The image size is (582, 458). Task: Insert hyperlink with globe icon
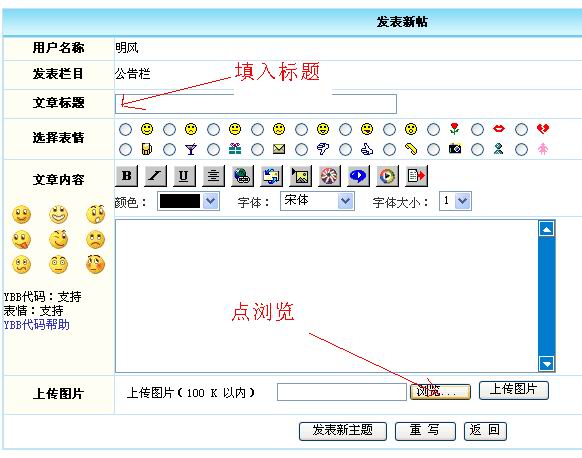tap(242, 176)
